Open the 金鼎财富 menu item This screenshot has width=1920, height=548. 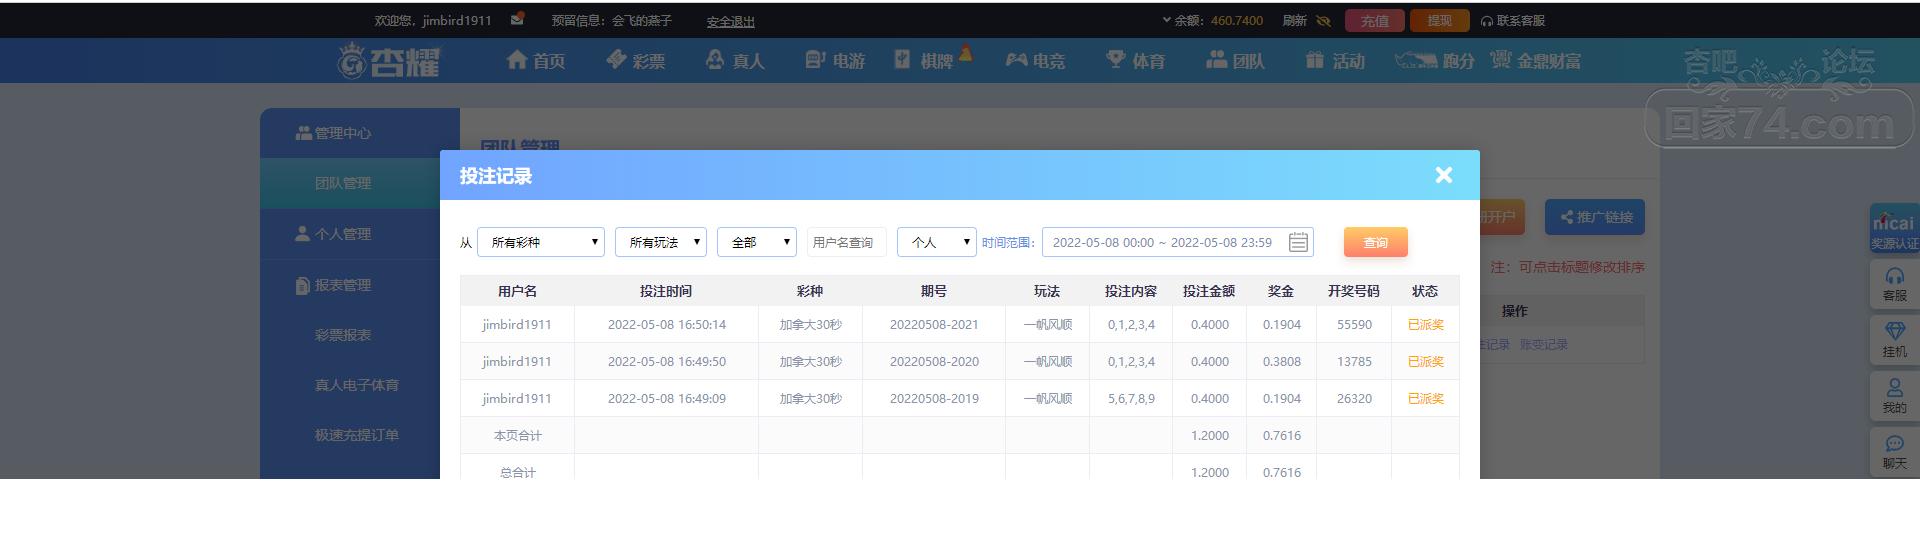pyautogui.click(x=1536, y=61)
